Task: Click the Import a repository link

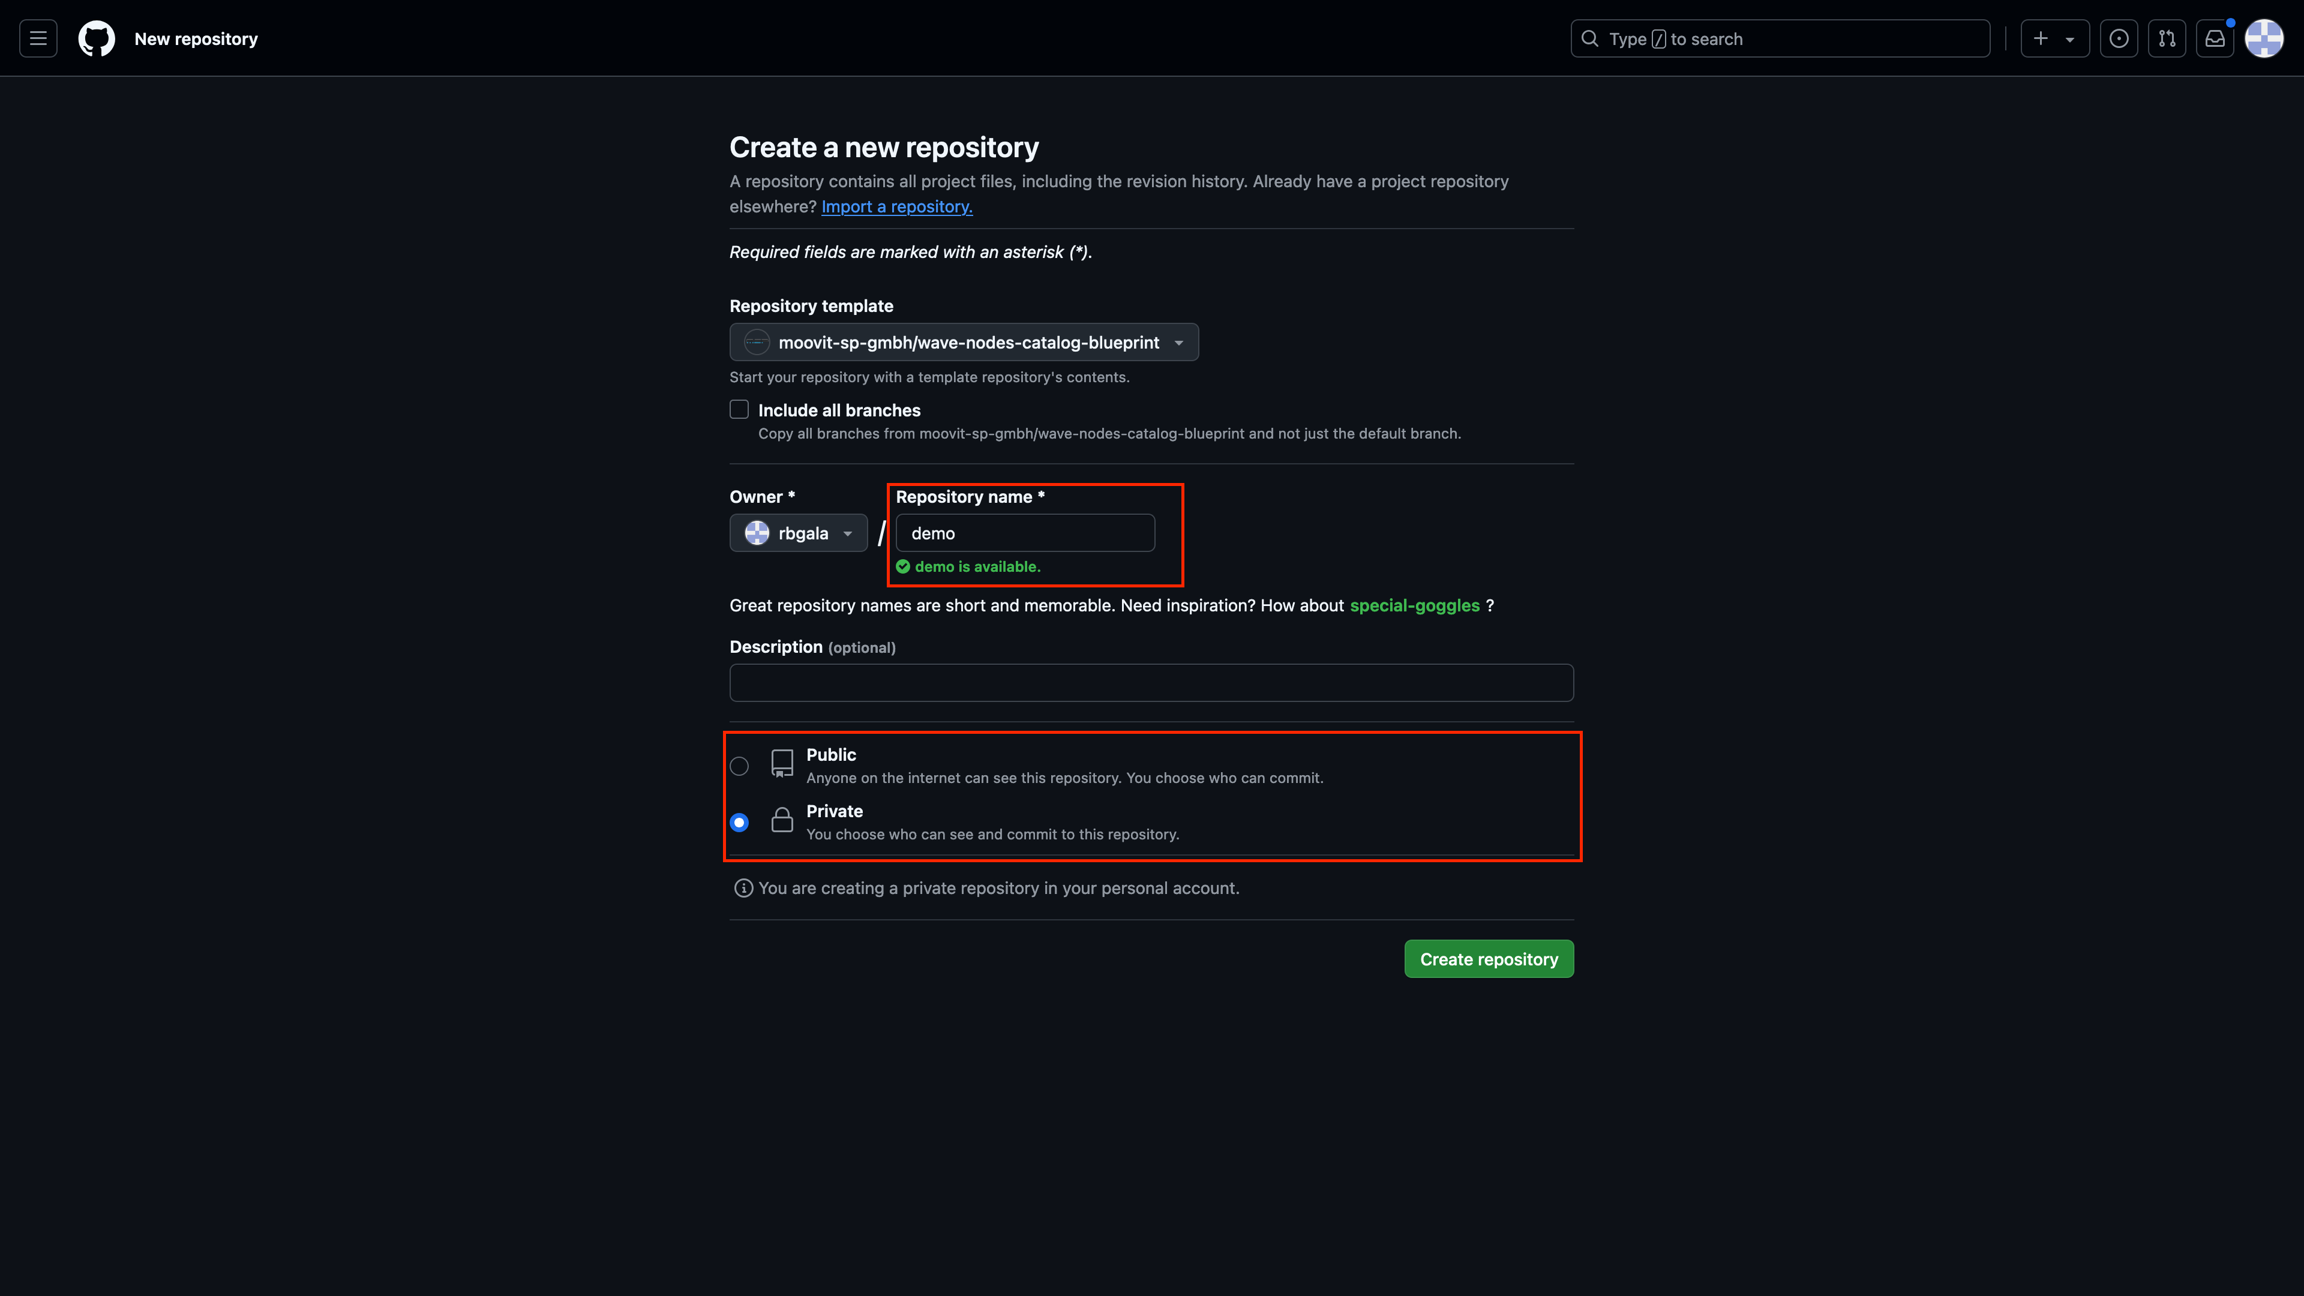Action: 896,207
